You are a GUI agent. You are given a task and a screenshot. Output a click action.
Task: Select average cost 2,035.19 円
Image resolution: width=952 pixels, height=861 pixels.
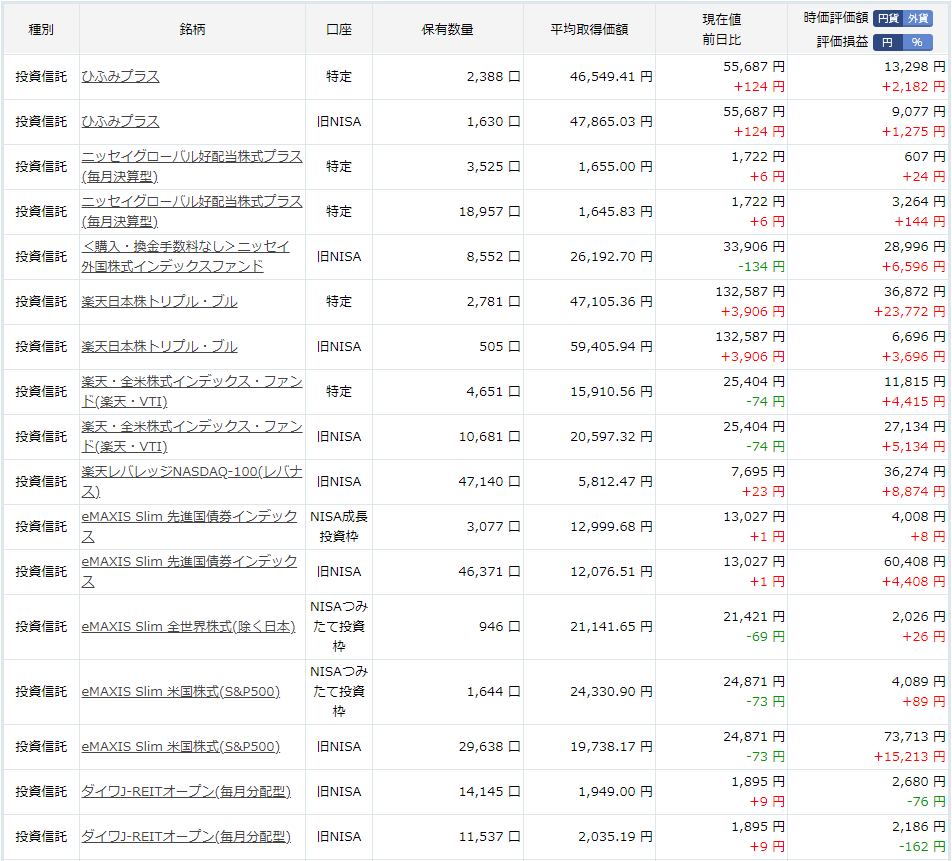pyautogui.click(x=615, y=837)
